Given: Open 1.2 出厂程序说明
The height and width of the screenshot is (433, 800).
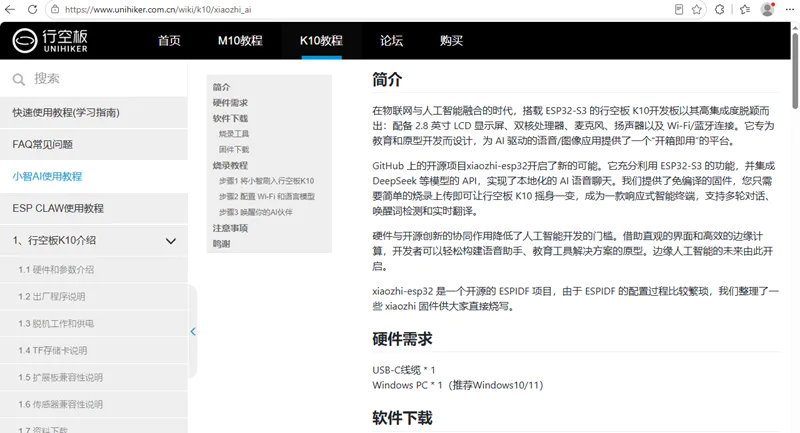Looking at the screenshot, I should pos(94,296).
